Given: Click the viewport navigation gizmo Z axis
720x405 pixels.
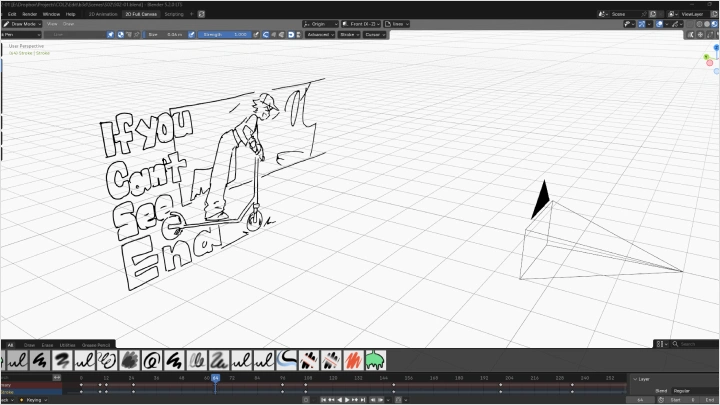Looking at the screenshot, I should tap(716, 48).
